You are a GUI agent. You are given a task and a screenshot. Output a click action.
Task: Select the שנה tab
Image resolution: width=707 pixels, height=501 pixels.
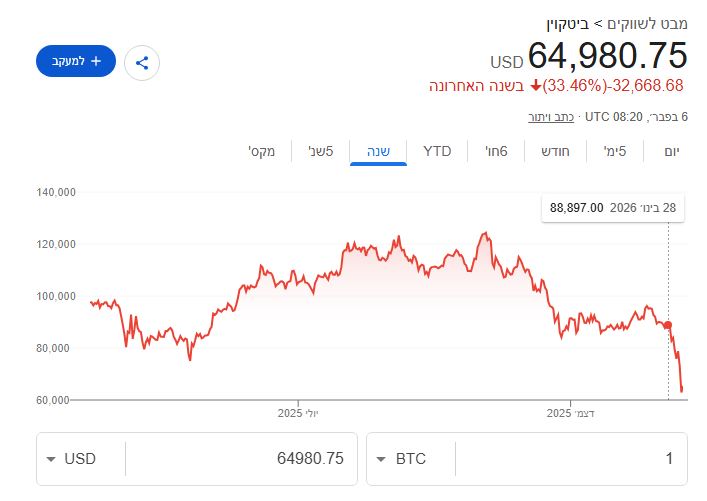point(378,151)
